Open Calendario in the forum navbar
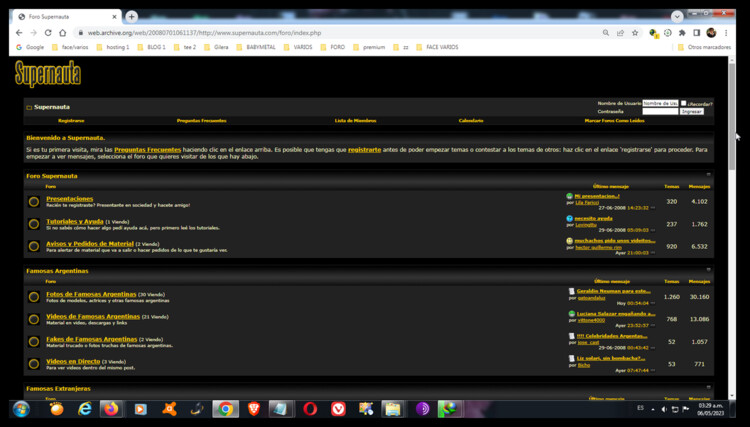Image resolution: width=750 pixels, height=427 pixels. tap(471, 120)
